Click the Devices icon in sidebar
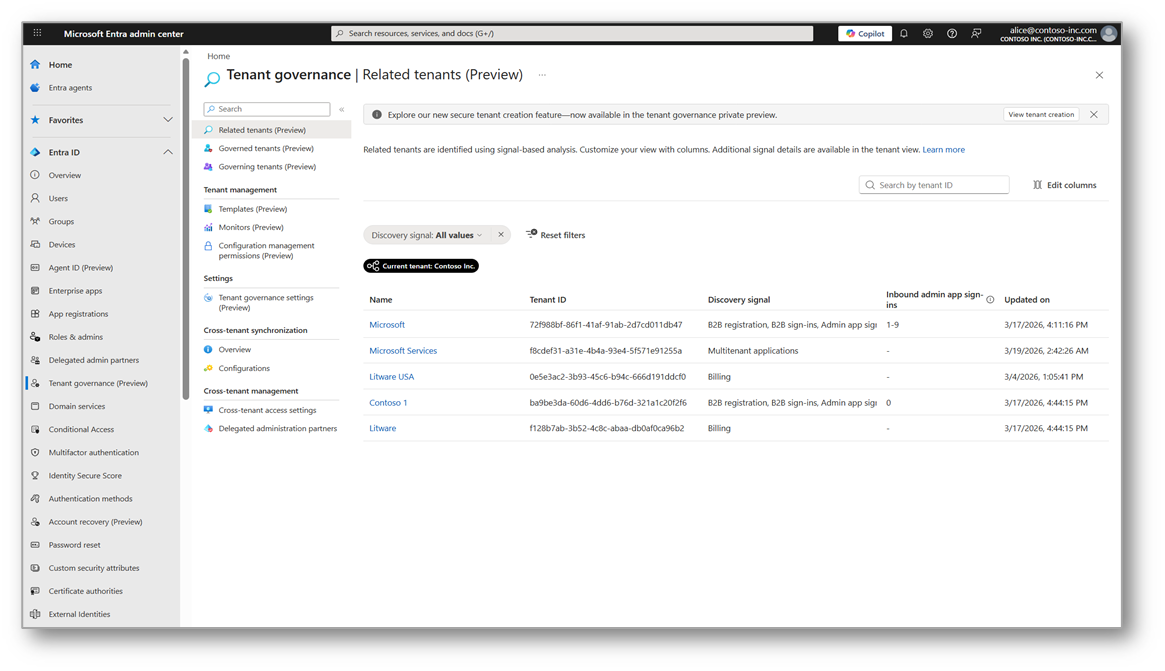The image size is (1165, 671). [x=35, y=244]
